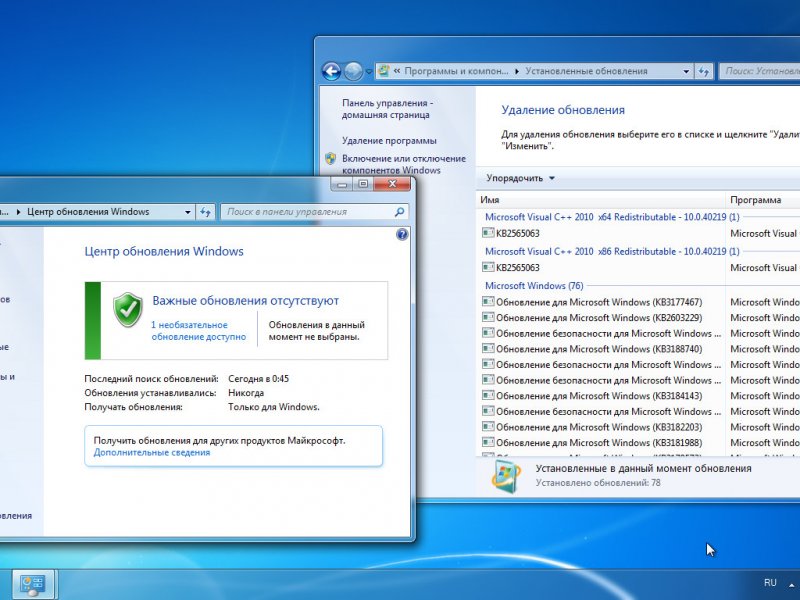Click 'Установленные обновления' breadcrumb
Image resolution: width=800 pixels, height=600 pixels.
coord(586,71)
